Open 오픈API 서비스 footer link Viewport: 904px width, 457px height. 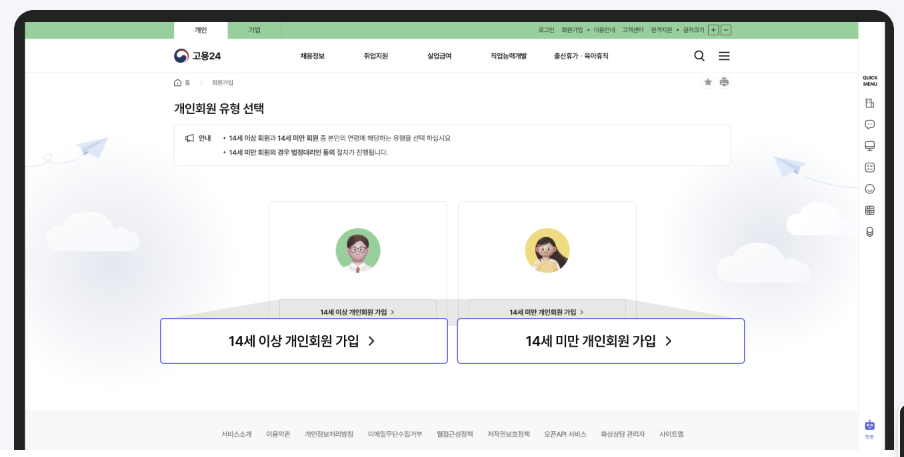[x=565, y=434]
